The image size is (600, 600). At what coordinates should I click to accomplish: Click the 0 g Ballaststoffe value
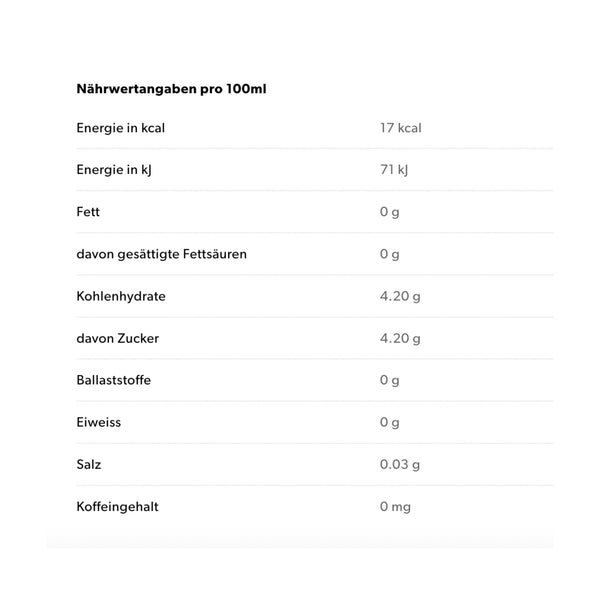[x=390, y=380]
